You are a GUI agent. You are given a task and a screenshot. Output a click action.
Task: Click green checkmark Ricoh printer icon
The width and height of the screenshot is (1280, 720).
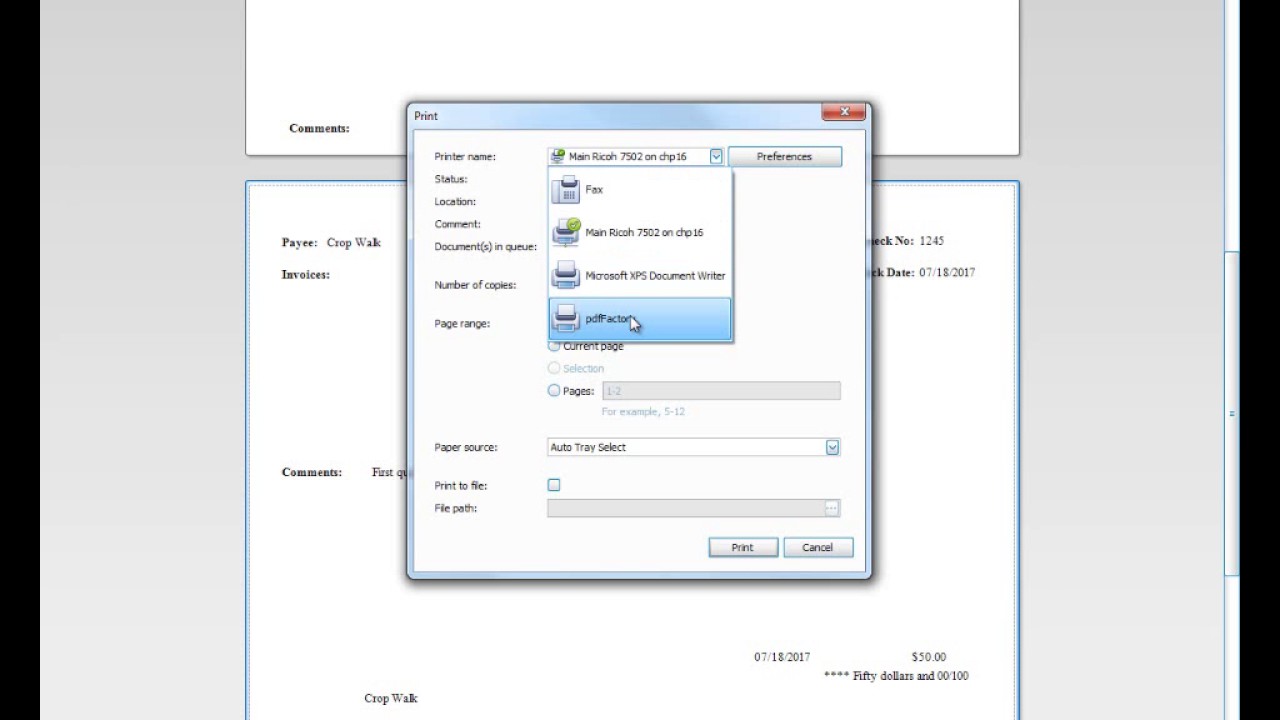point(566,232)
